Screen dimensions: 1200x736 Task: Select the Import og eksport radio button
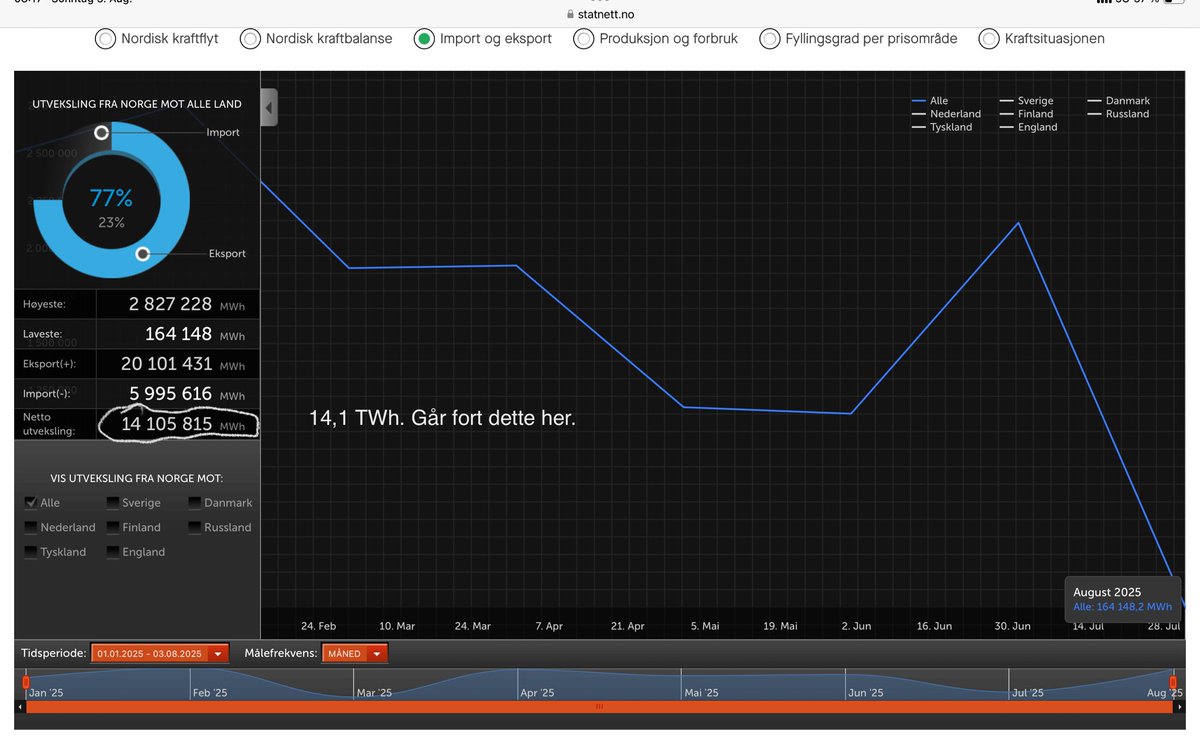[x=424, y=39]
